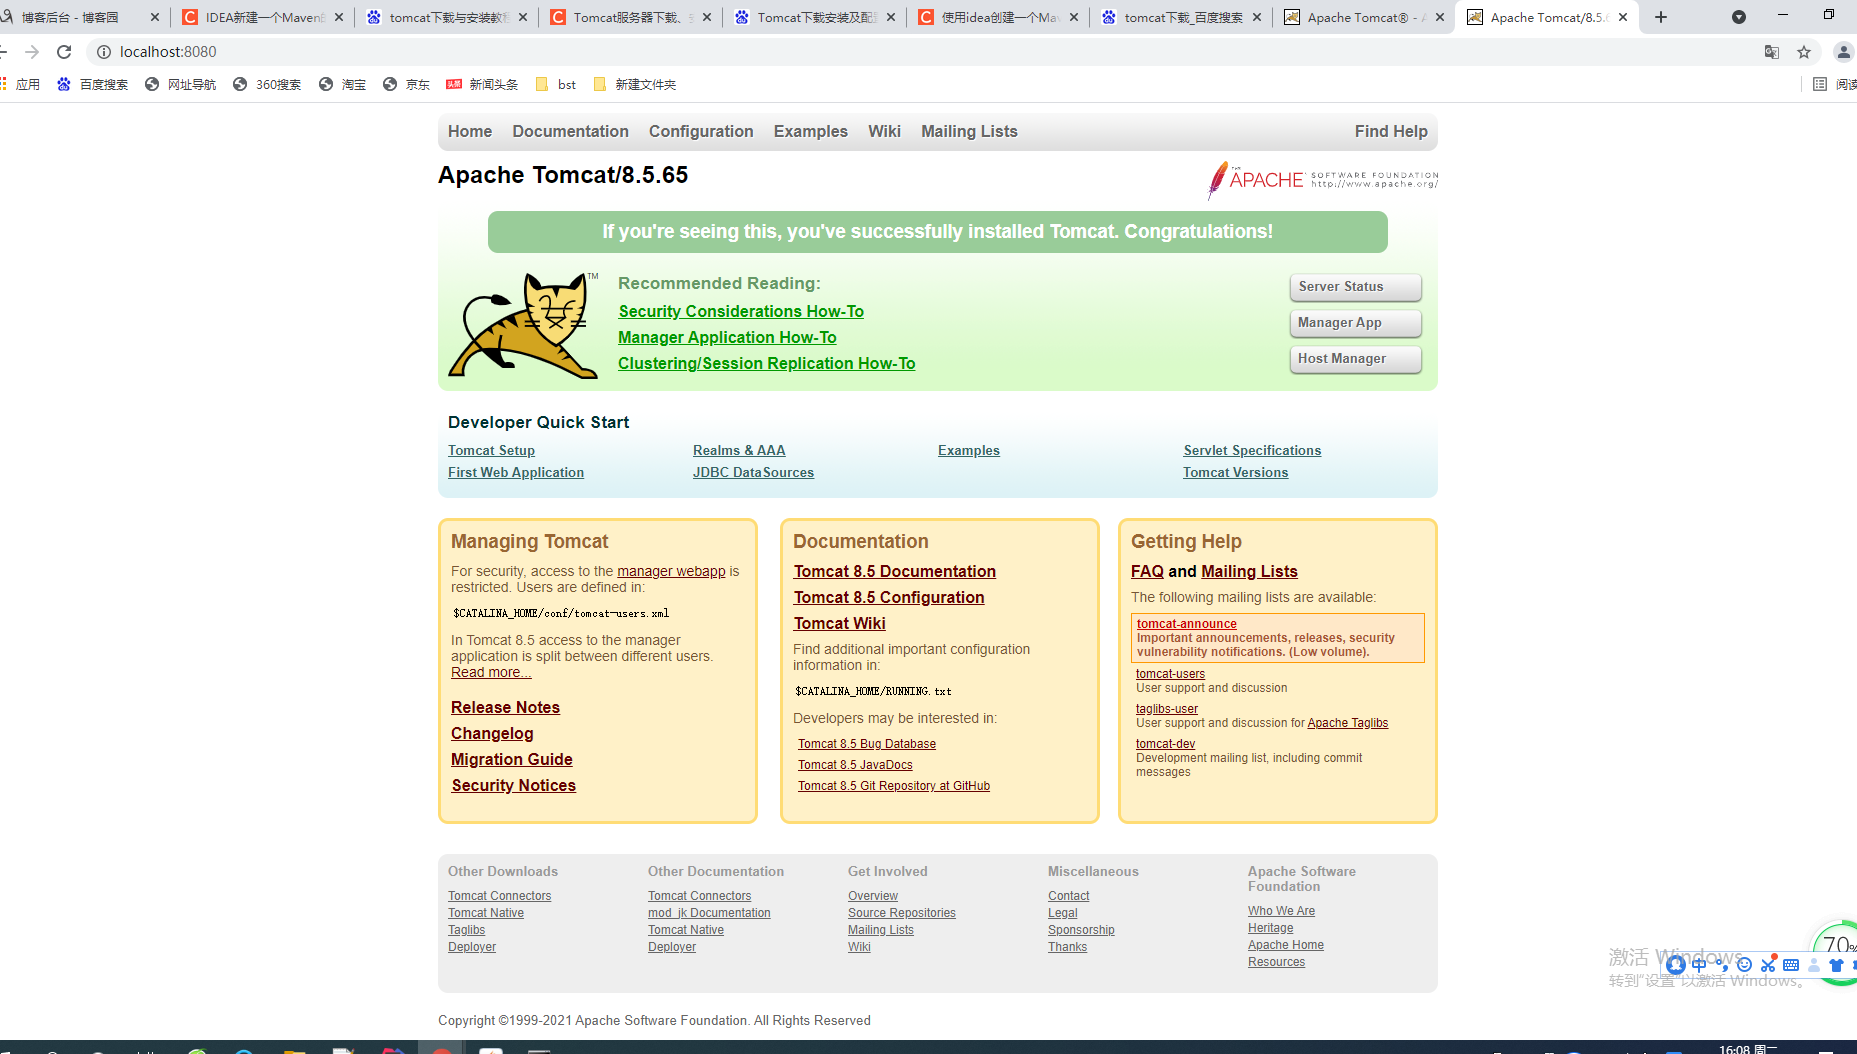The image size is (1857, 1054).
Task: Open the JDBC DataSources link
Action: coord(753,473)
